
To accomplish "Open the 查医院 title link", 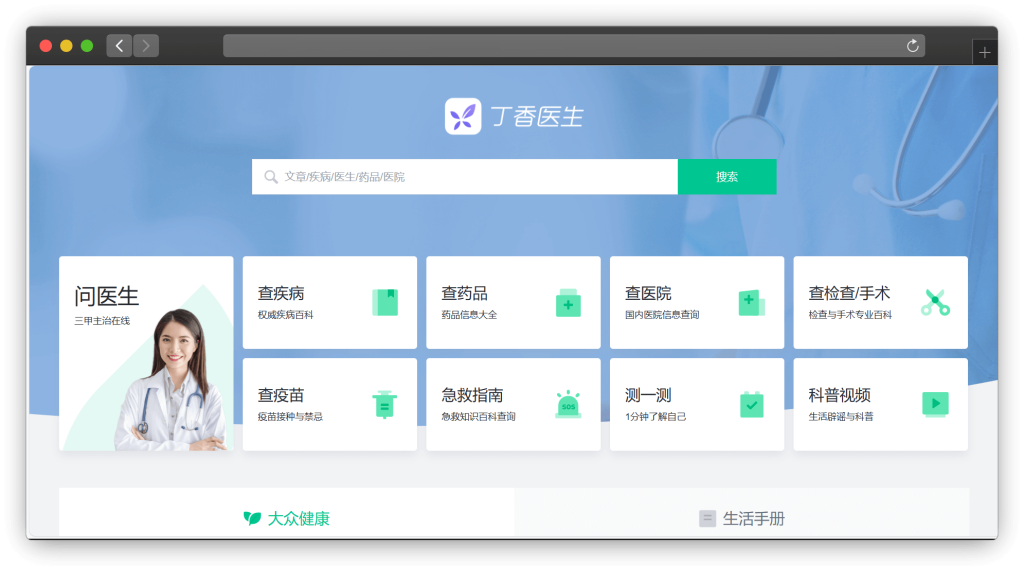I will pos(648,294).
